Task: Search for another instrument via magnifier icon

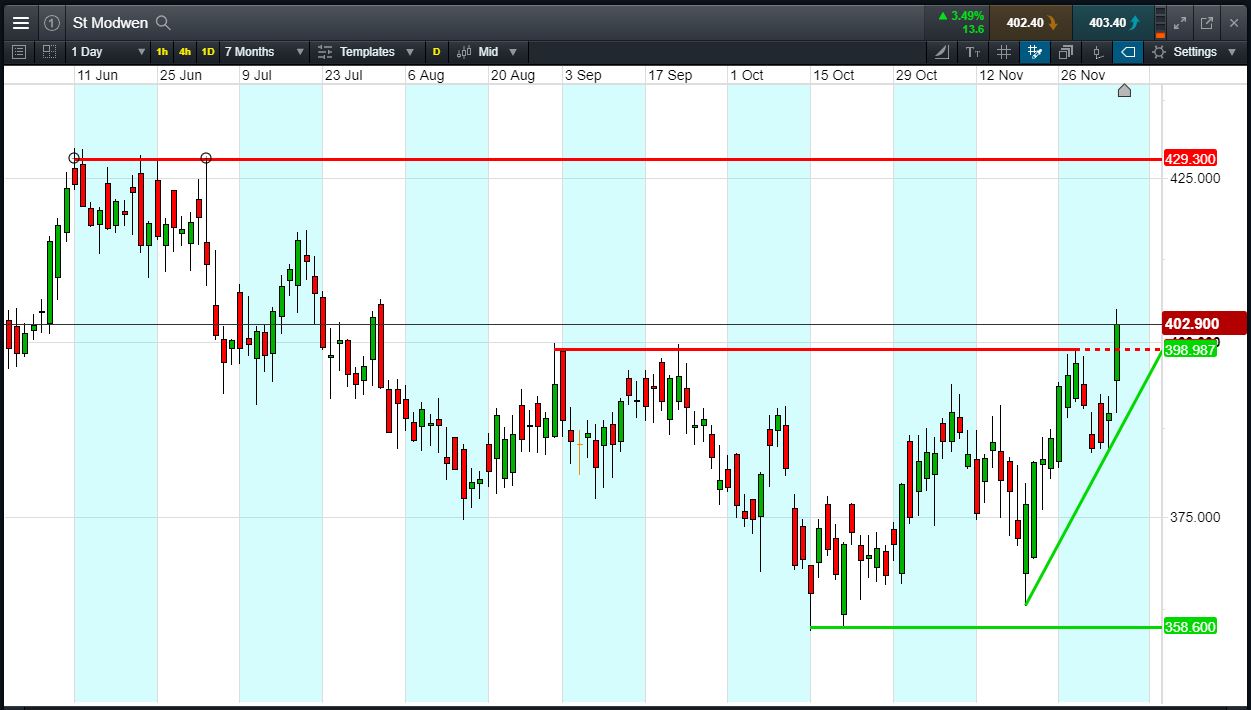Action: (x=164, y=23)
